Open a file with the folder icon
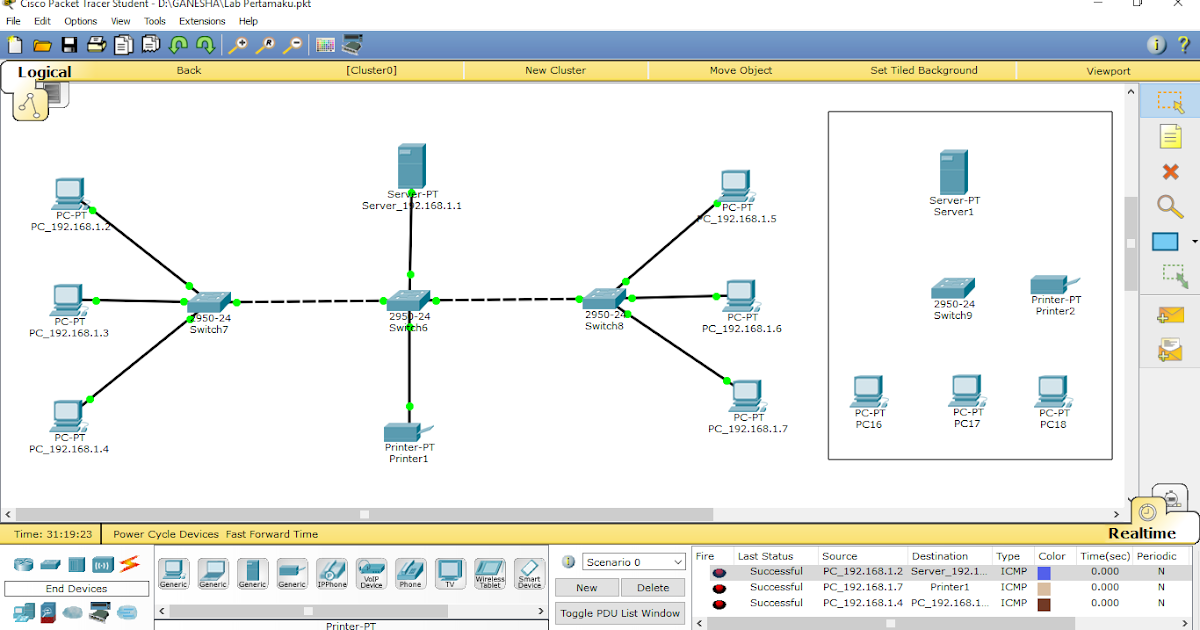The width and height of the screenshot is (1200, 630). tap(42, 44)
